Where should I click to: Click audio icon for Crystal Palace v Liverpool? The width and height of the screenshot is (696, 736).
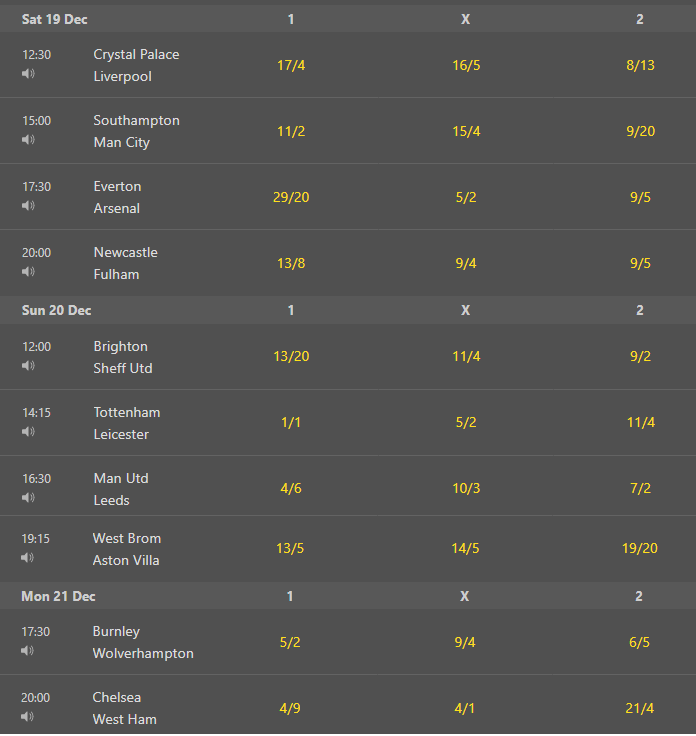(x=28, y=74)
